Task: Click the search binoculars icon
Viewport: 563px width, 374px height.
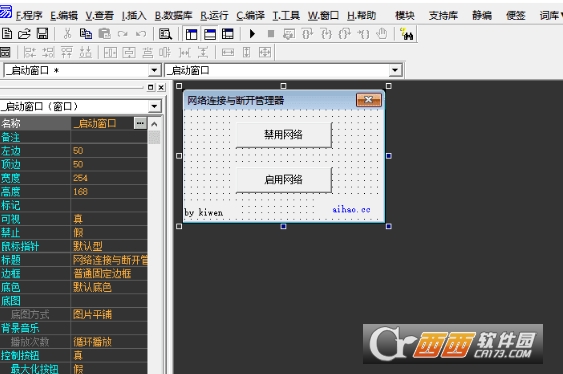Action: tap(407, 34)
